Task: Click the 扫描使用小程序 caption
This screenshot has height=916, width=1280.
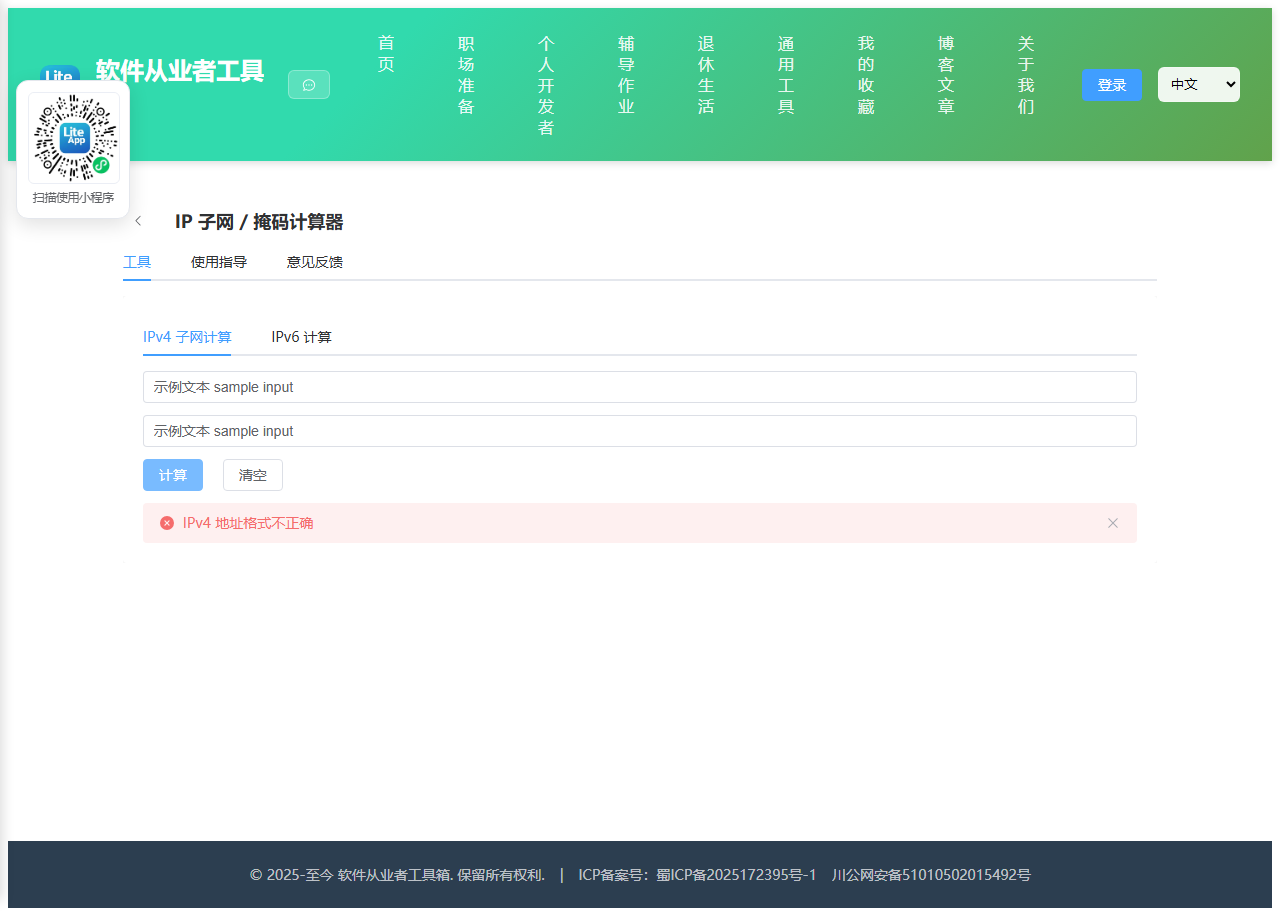Action: point(74,198)
